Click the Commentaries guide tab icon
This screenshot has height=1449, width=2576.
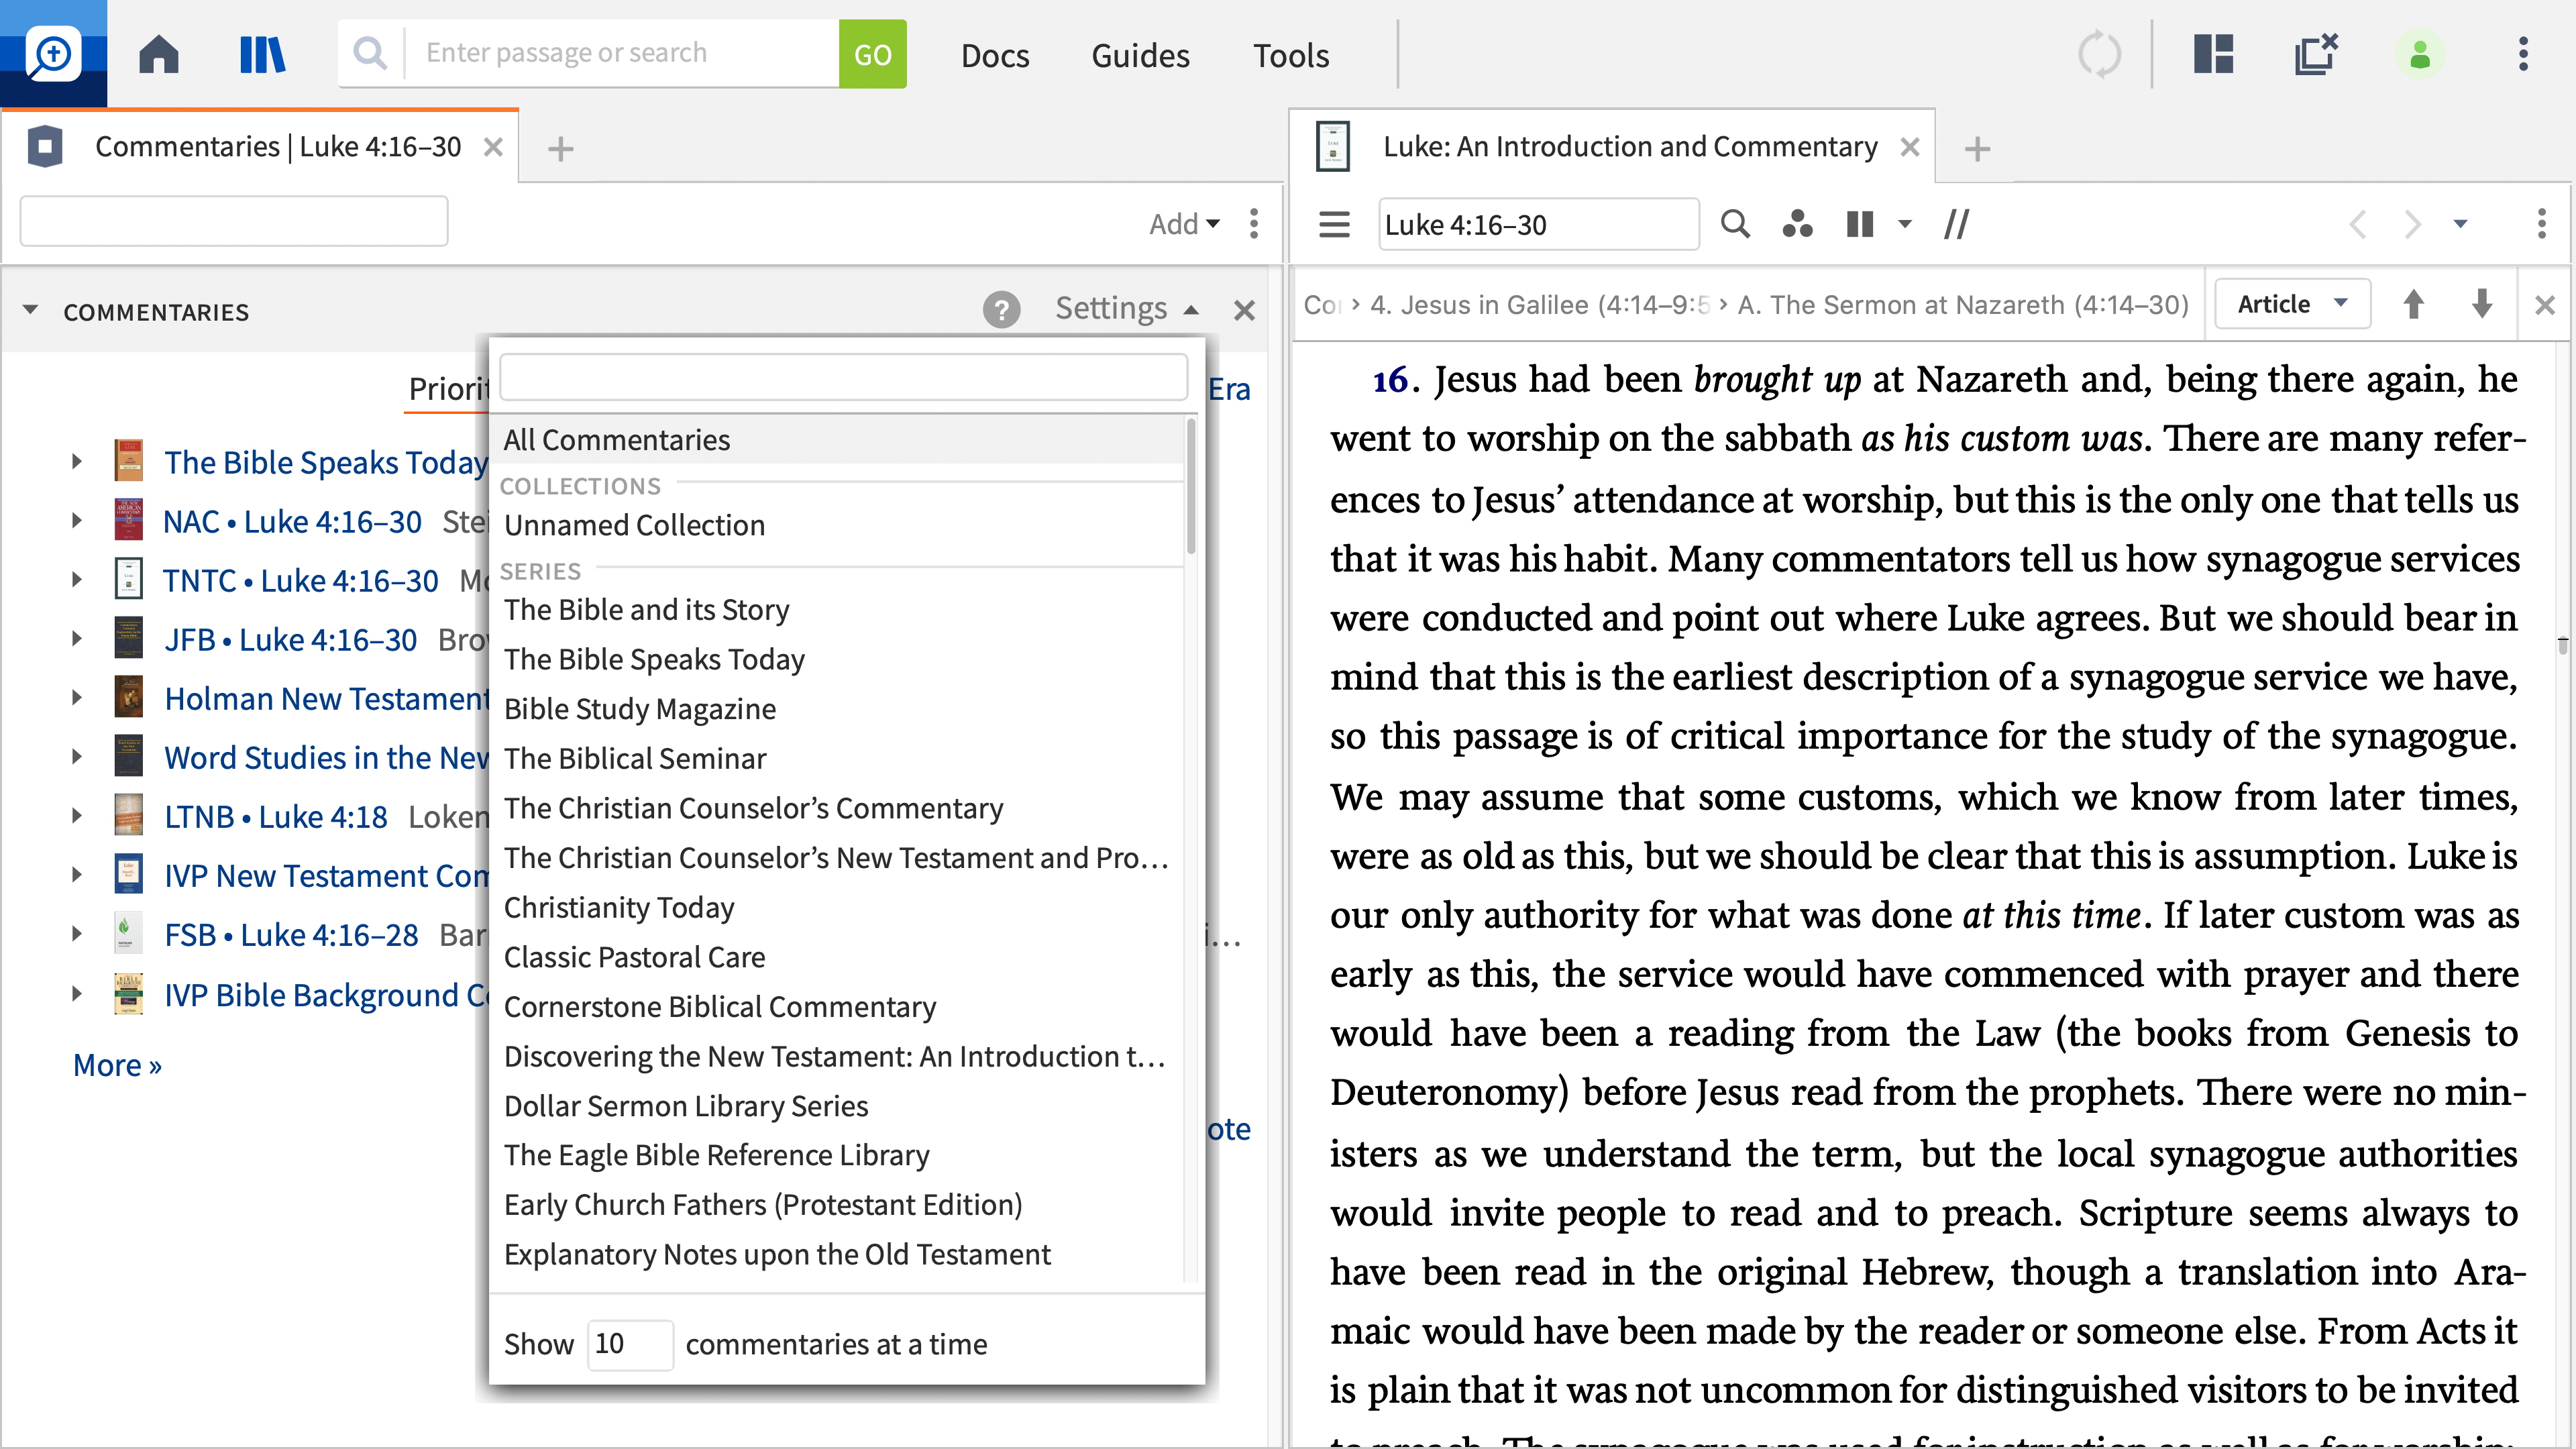click(45, 147)
